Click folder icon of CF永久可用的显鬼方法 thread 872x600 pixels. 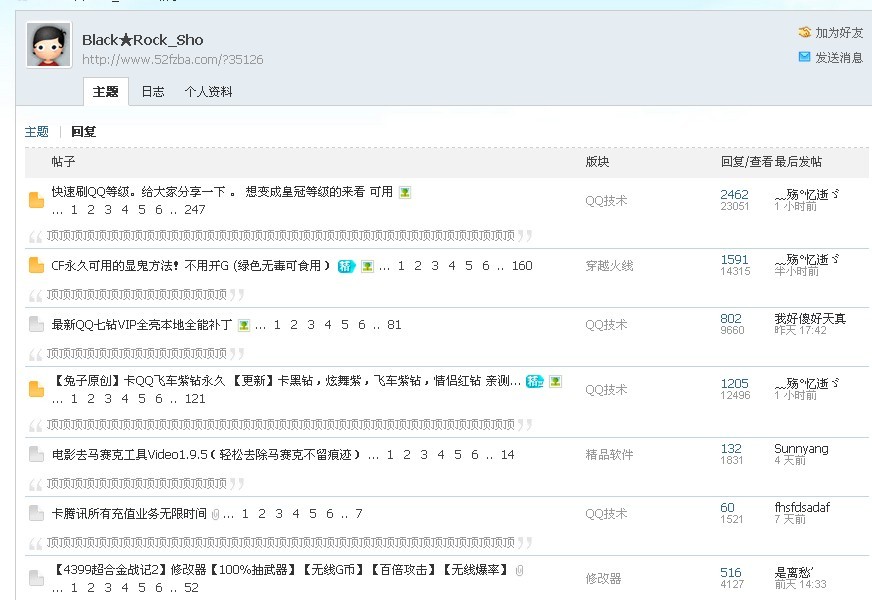pos(37,266)
